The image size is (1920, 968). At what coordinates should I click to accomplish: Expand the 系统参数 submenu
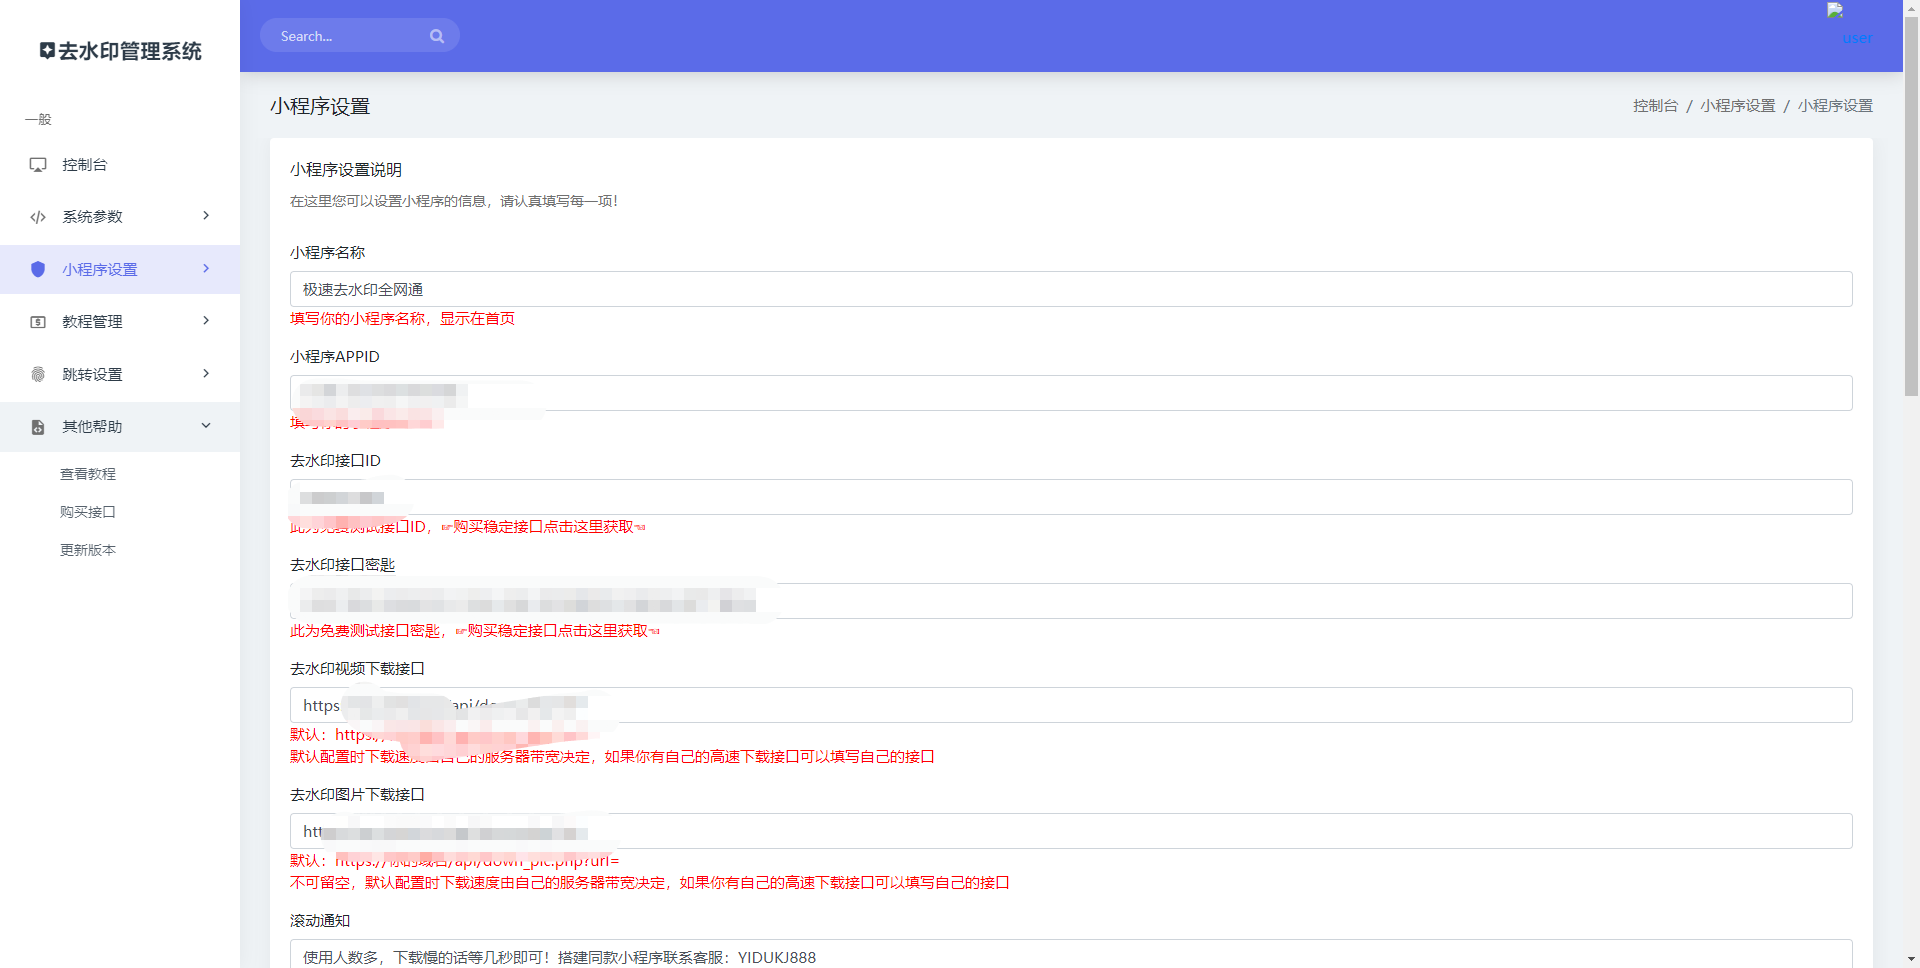[205, 216]
